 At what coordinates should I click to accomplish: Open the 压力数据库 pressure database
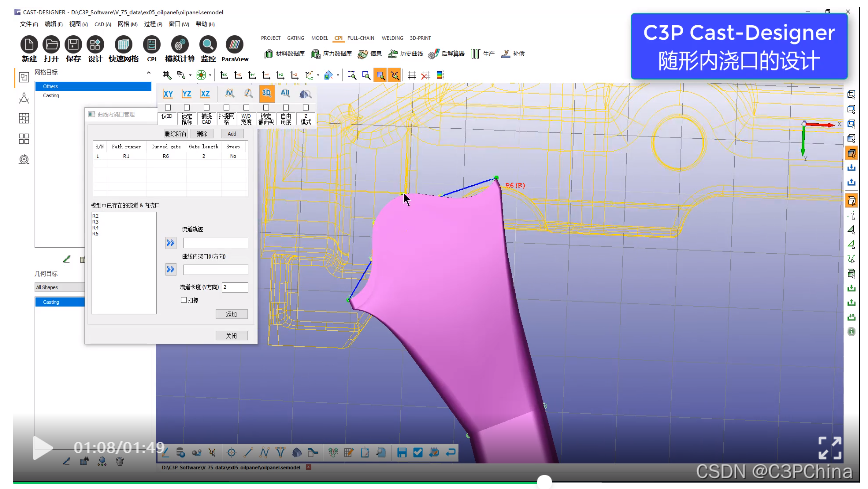(332, 54)
